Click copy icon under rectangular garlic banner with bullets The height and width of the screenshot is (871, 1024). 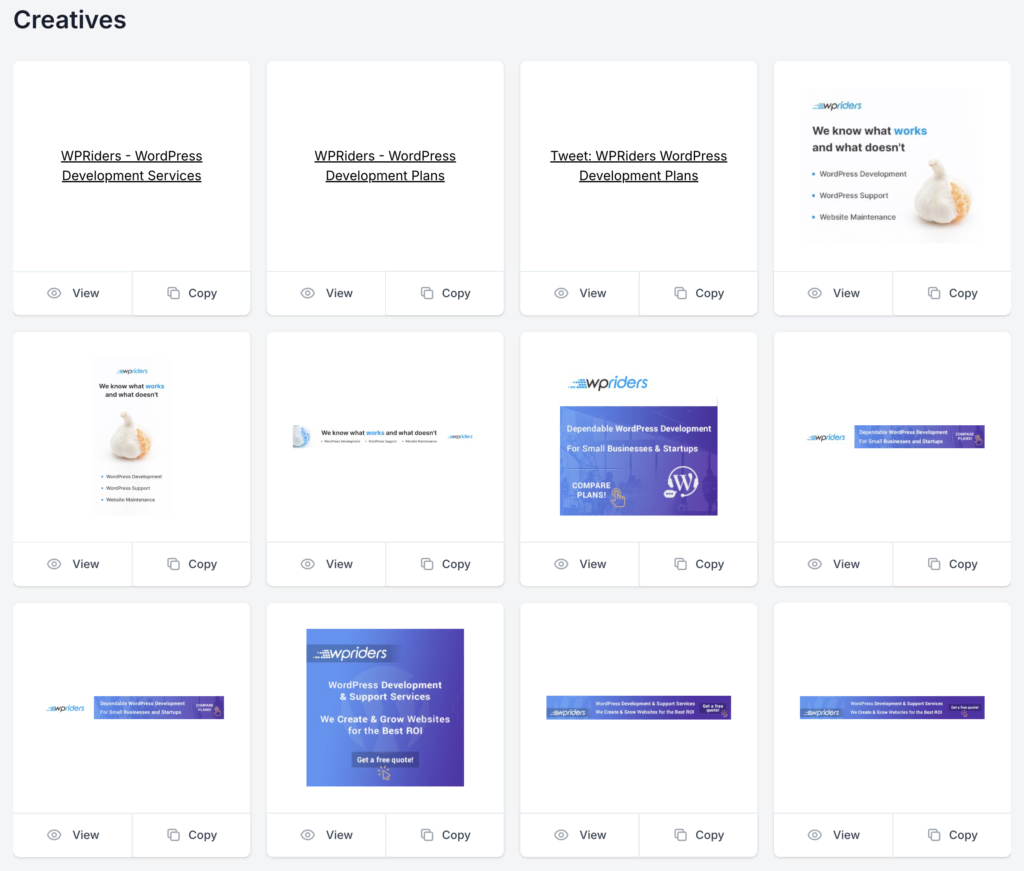coord(934,293)
